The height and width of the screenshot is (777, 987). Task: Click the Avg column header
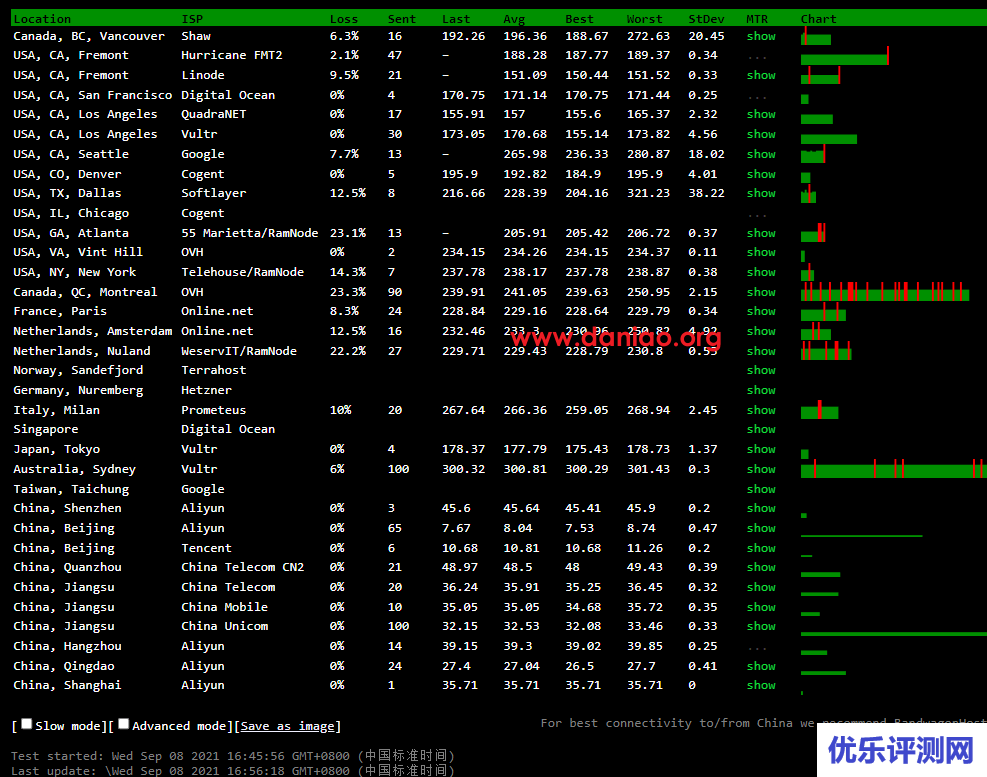(x=514, y=18)
